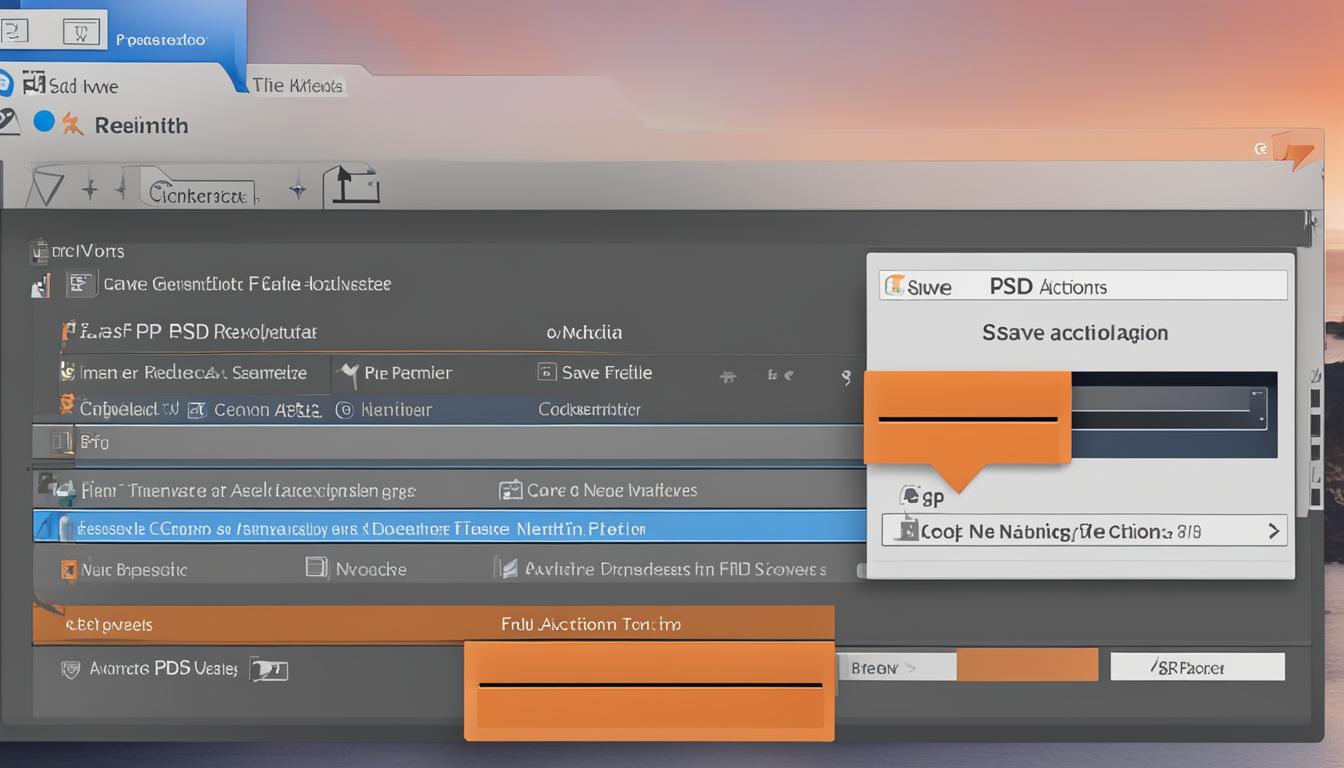Click the orange swatch next to Breav
The width and height of the screenshot is (1344, 768).
[1026, 666]
